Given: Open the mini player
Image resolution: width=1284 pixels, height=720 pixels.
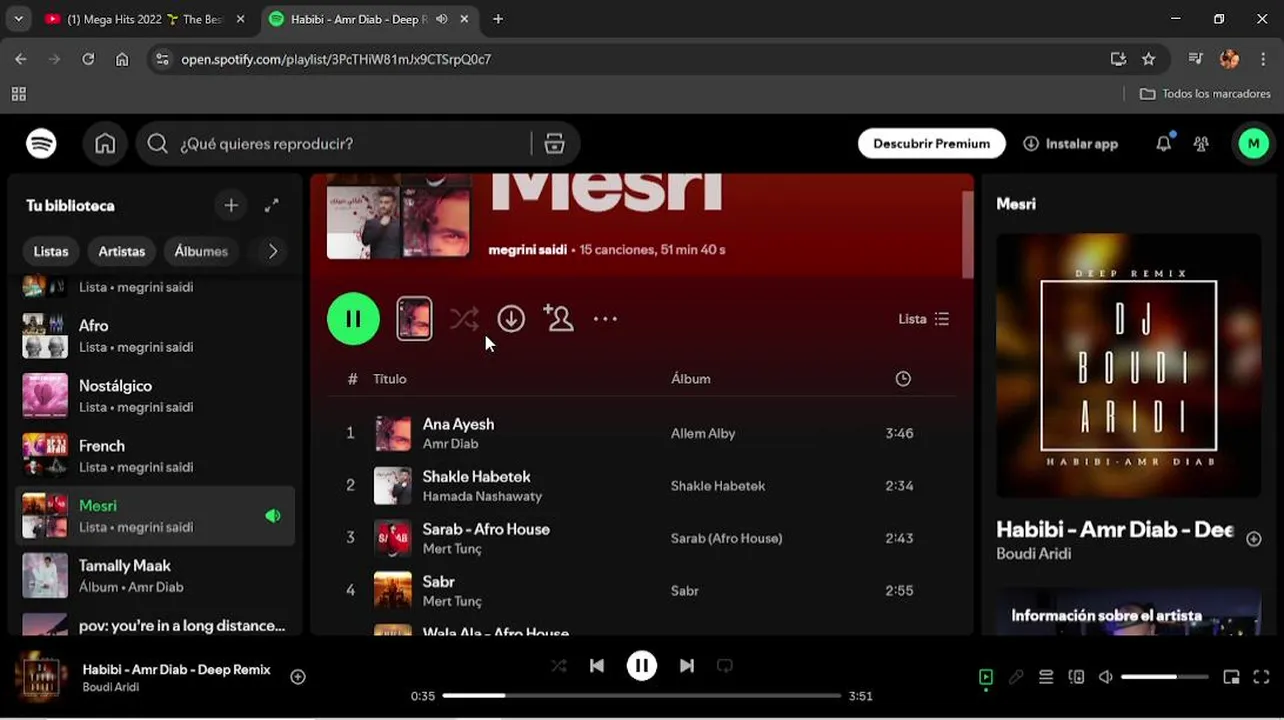Looking at the screenshot, I should tap(1231, 677).
